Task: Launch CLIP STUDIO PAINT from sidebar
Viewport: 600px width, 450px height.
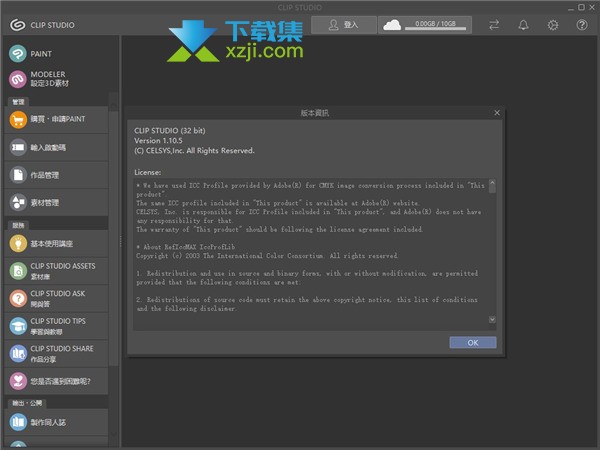Action: coord(18,54)
